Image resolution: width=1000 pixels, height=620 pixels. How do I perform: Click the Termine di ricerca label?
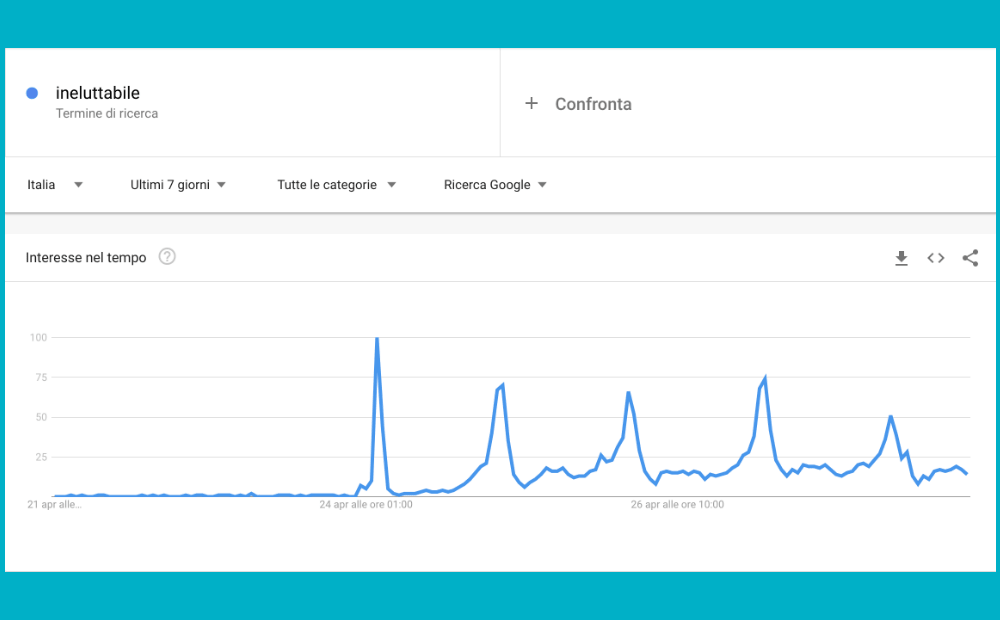[x=107, y=114]
